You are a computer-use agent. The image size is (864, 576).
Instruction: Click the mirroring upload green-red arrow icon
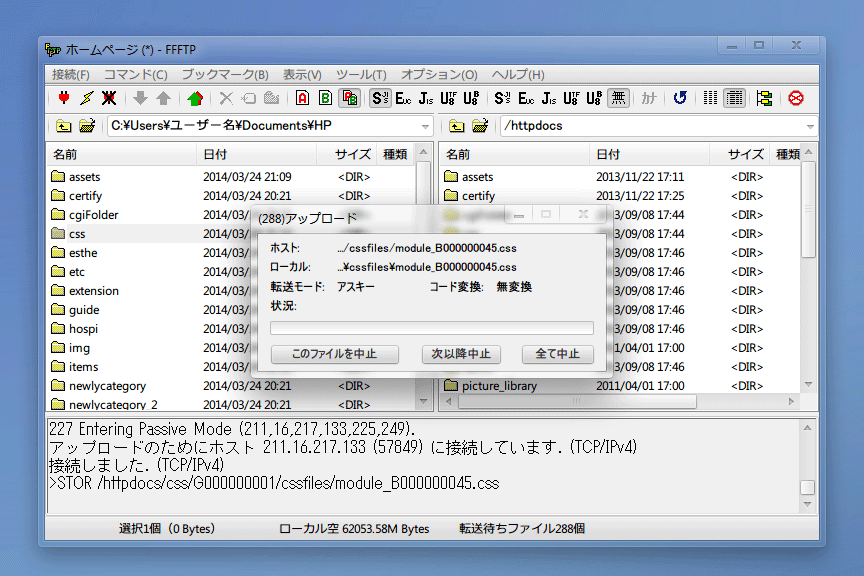pos(195,98)
